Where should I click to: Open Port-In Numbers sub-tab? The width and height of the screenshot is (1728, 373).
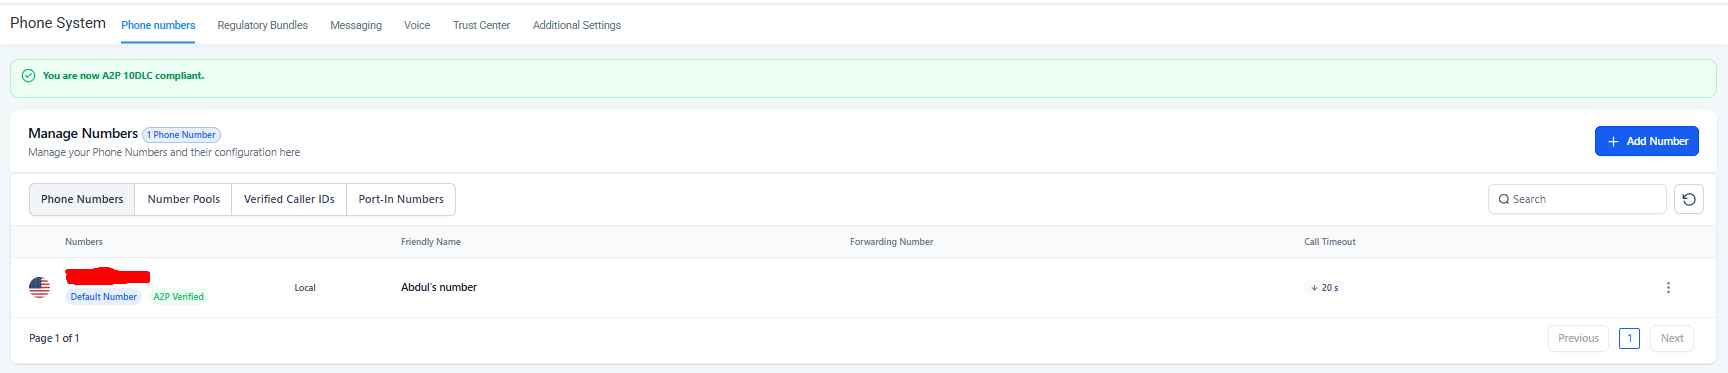click(x=401, y=199)
